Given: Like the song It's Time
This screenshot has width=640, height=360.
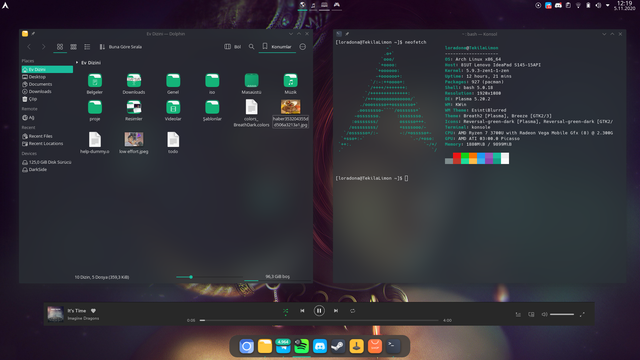Looking at the screenshot, I should coord(93,311).
